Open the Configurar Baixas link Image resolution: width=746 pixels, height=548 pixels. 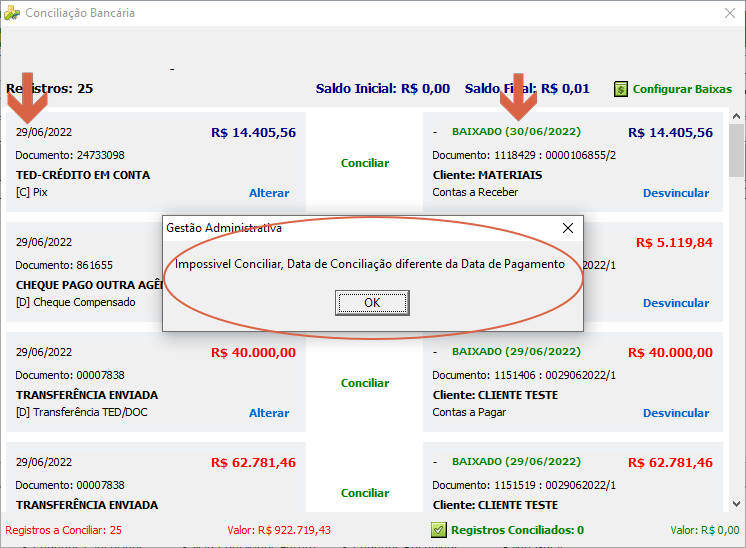pos(682,89)
